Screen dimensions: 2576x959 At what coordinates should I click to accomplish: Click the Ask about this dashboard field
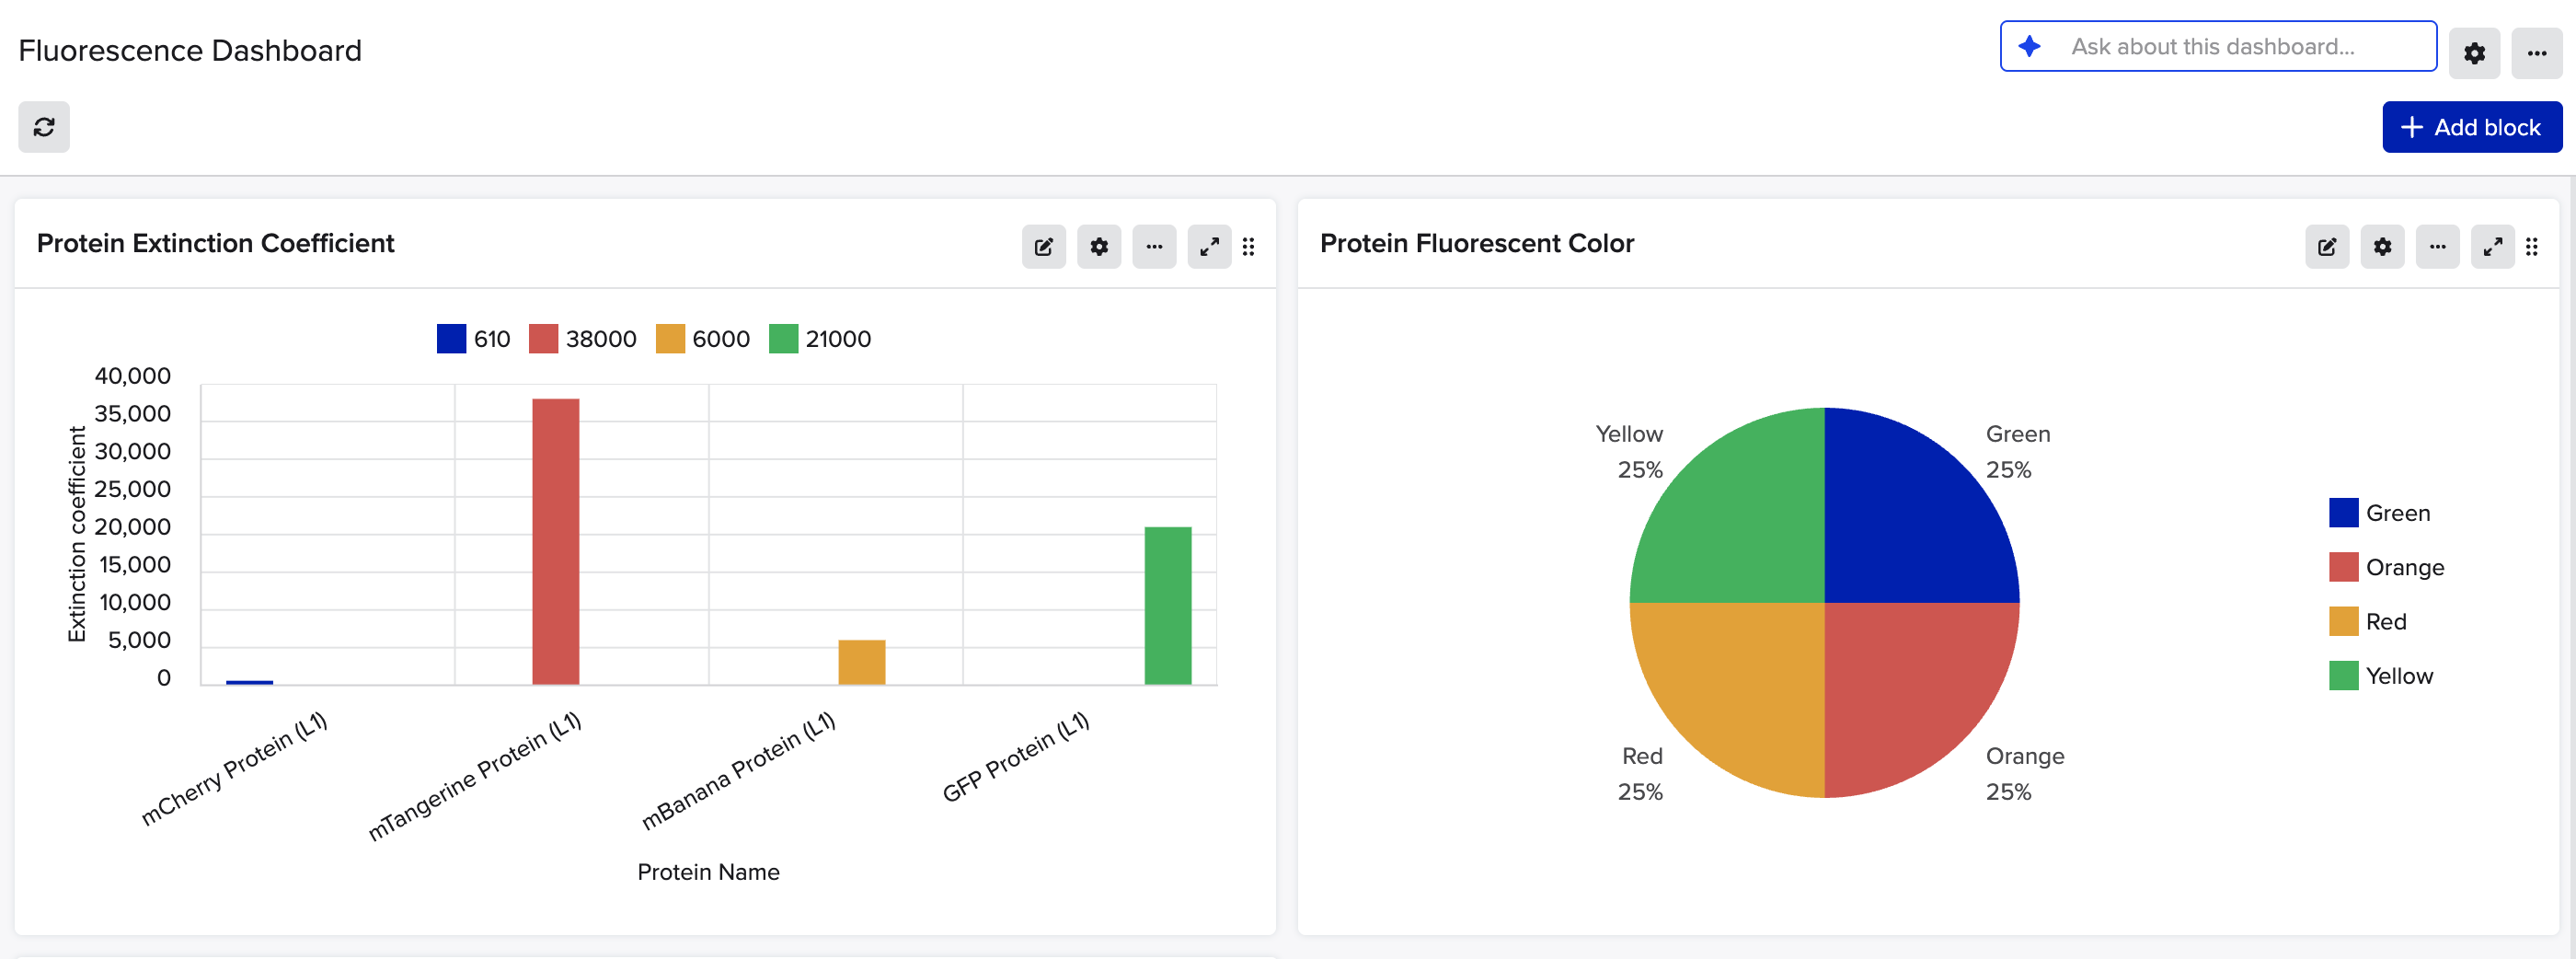[x=2217, y=47]
